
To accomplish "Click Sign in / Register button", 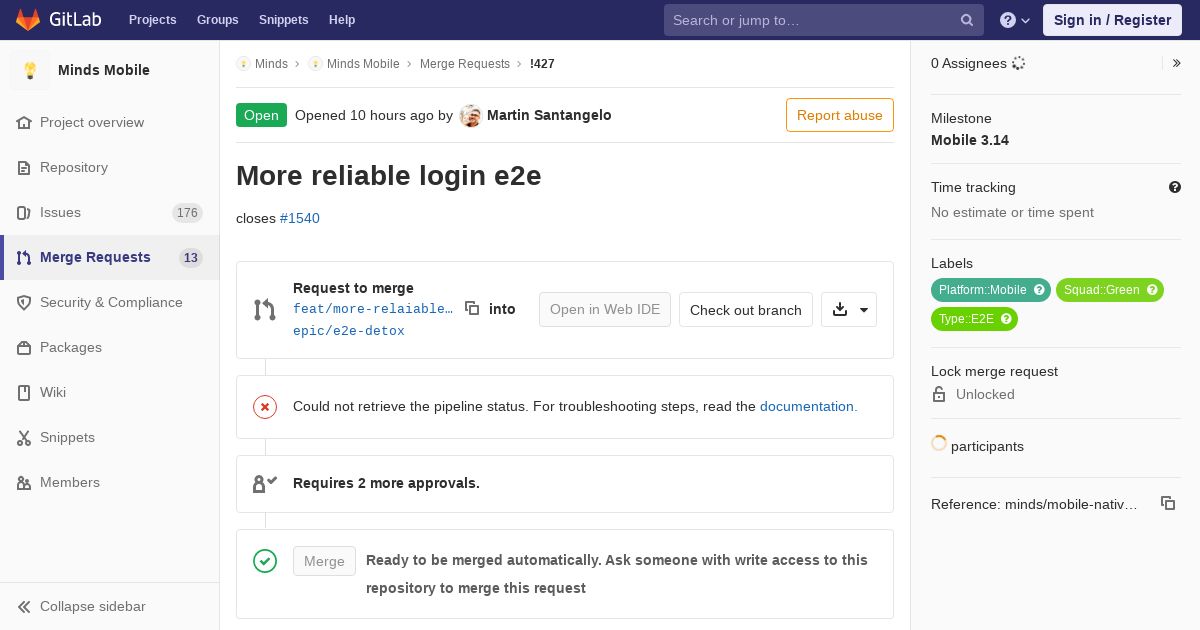I will (x=1112, y=20).
